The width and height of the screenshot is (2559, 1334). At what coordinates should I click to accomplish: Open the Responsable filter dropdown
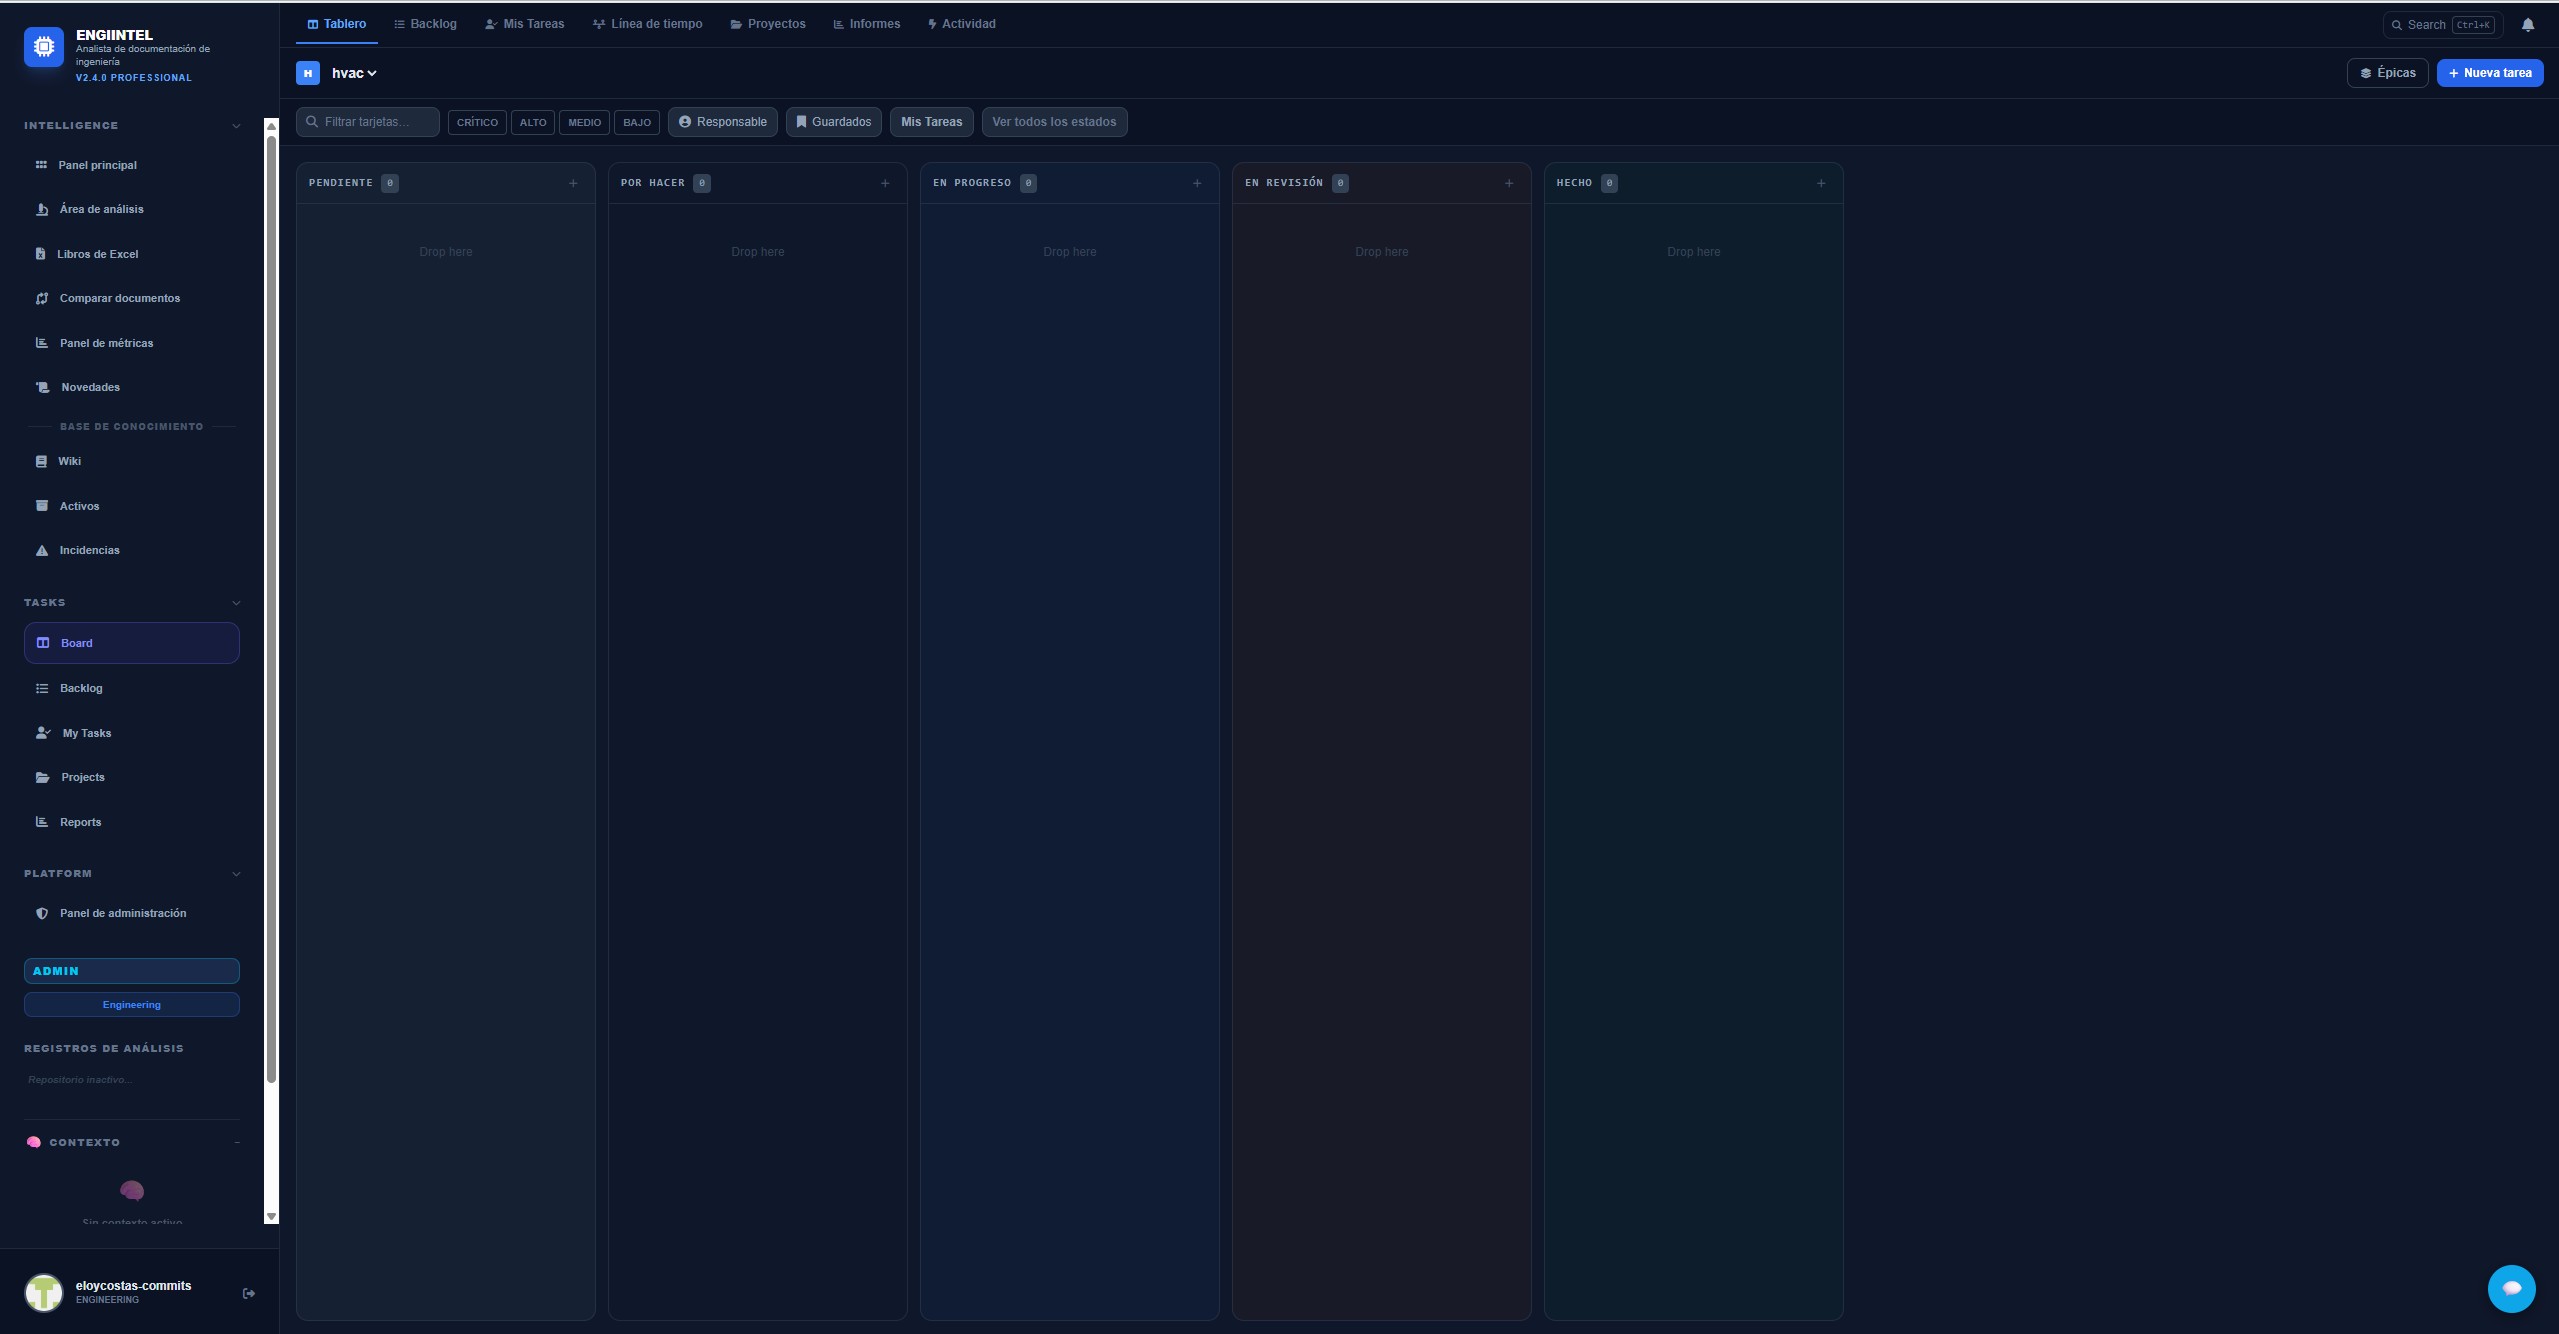pos(722,122)
